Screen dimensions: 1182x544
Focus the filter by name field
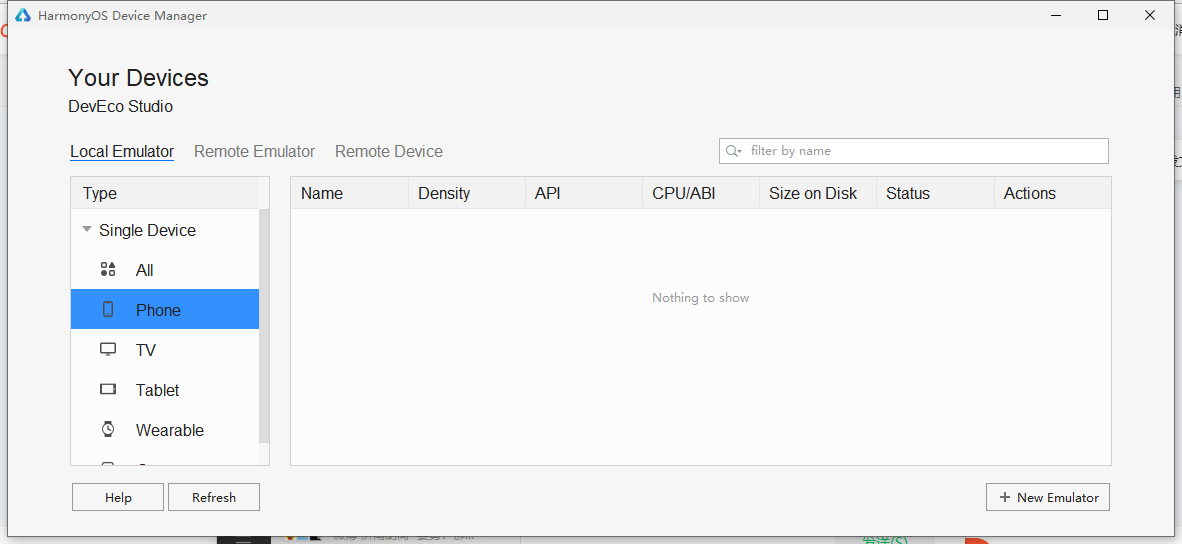914,151
